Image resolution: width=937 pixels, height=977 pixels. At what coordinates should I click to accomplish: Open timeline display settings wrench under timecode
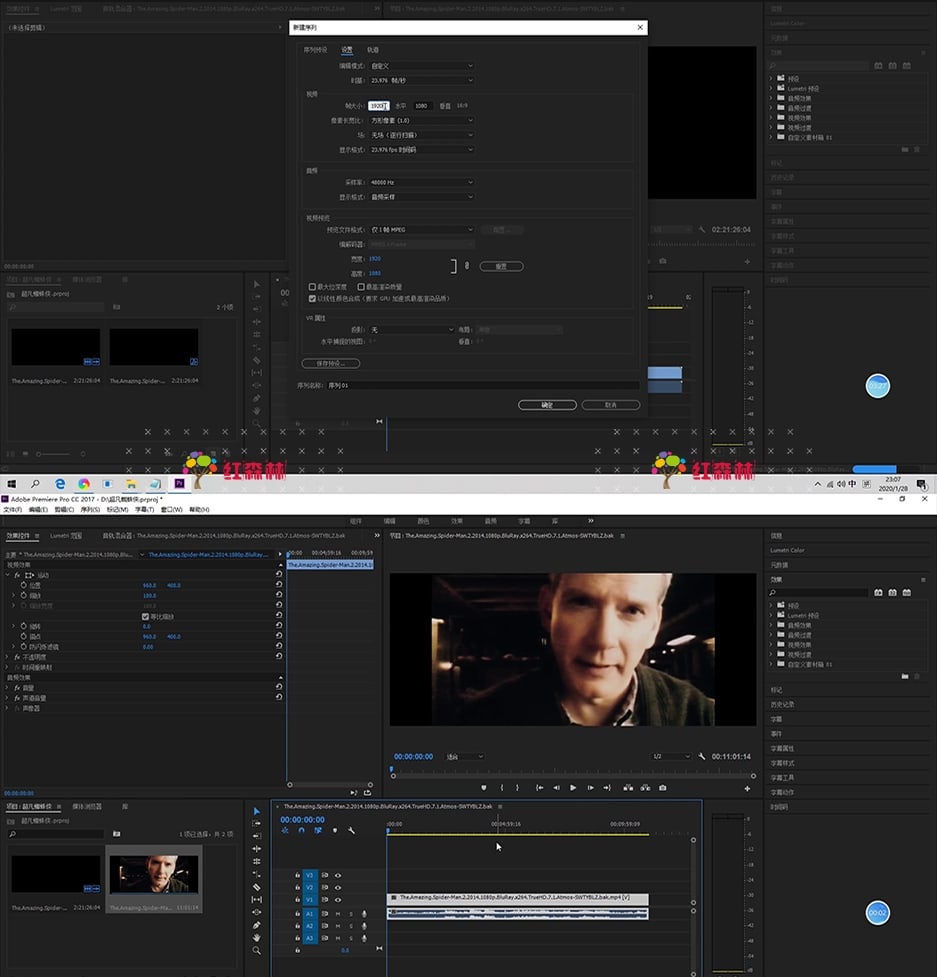pyautogui.click(x=351, y=831)
